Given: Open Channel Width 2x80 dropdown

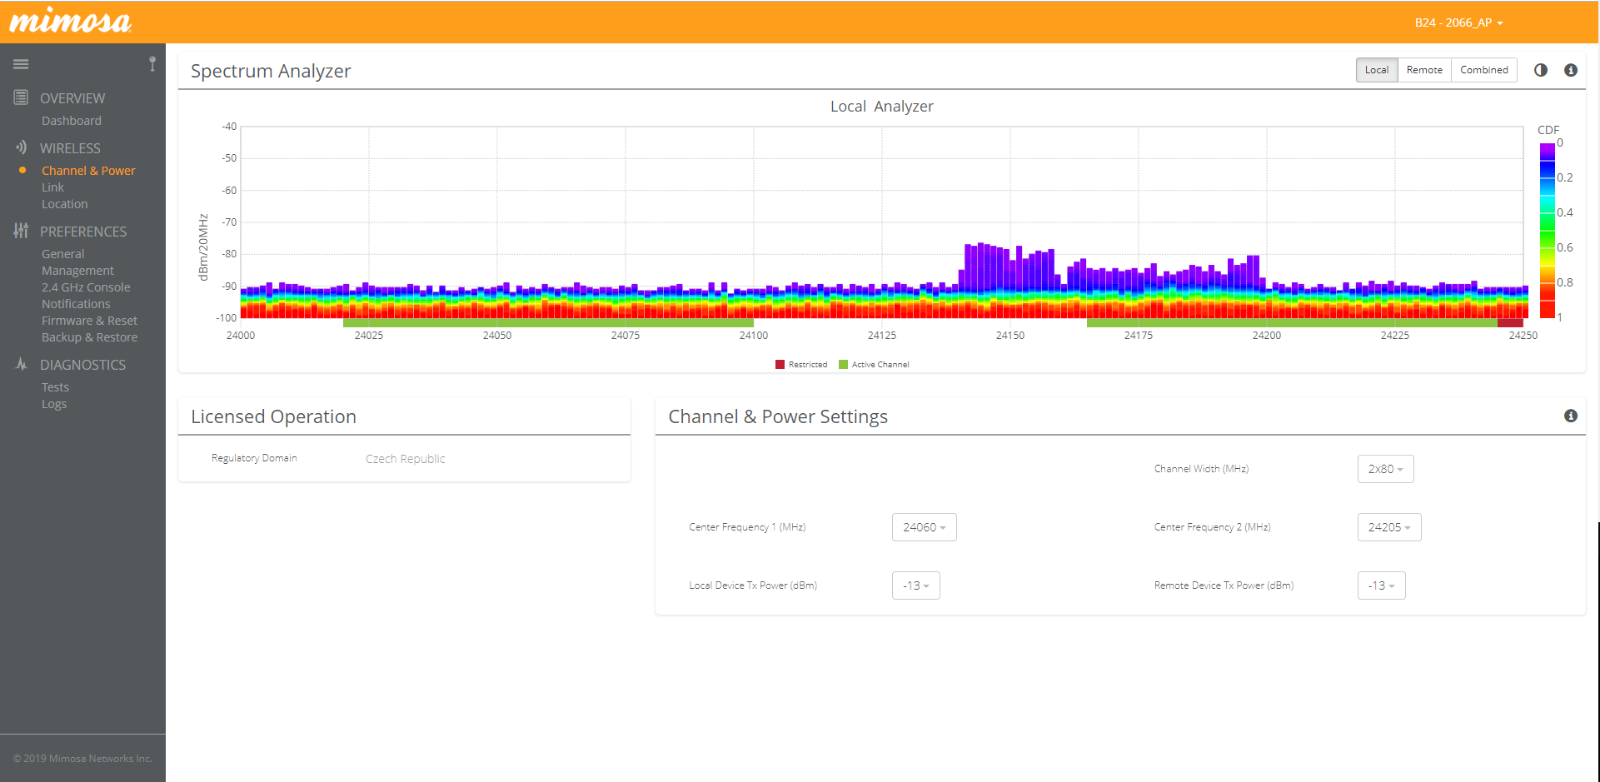Looking at the screenshot, I should pyautogui.click(x=1385, y=469).
